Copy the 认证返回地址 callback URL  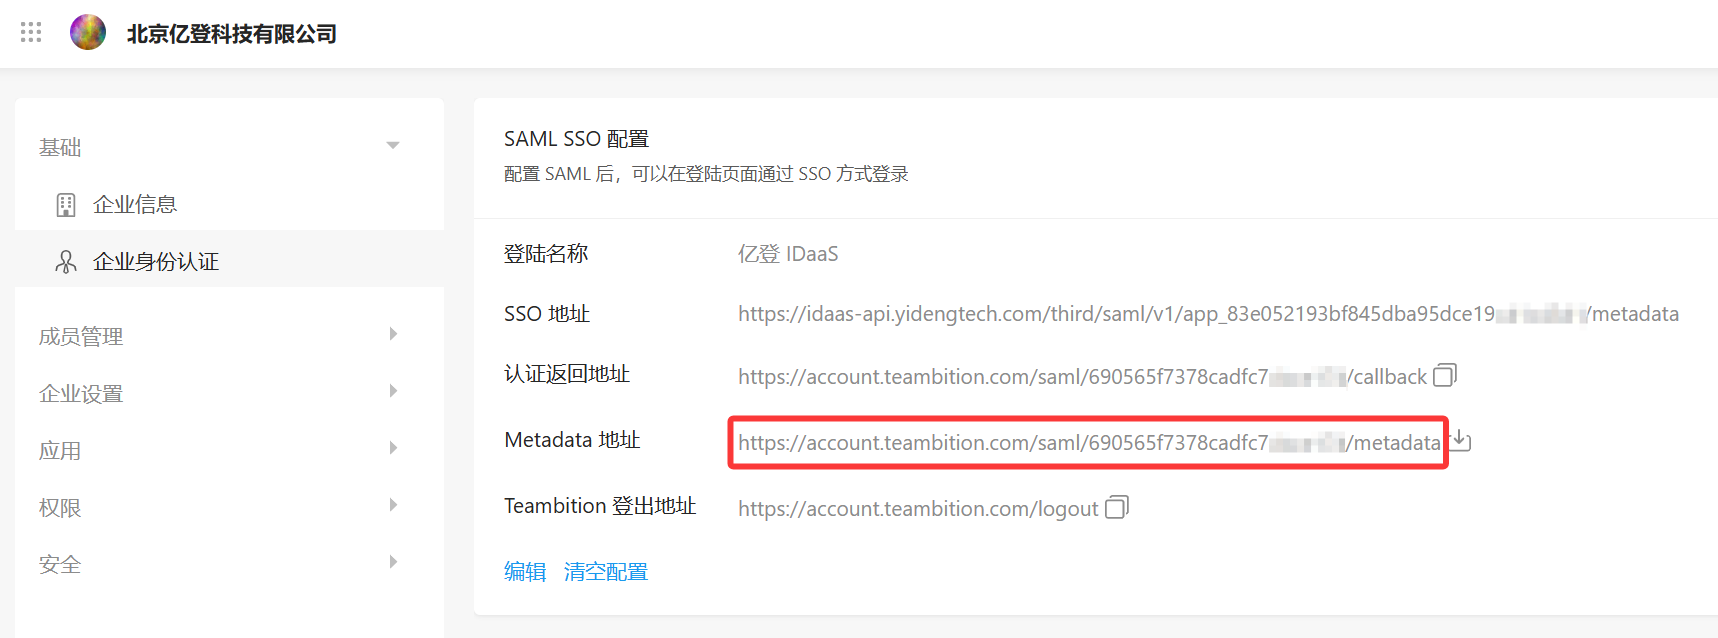(1444, 376)
